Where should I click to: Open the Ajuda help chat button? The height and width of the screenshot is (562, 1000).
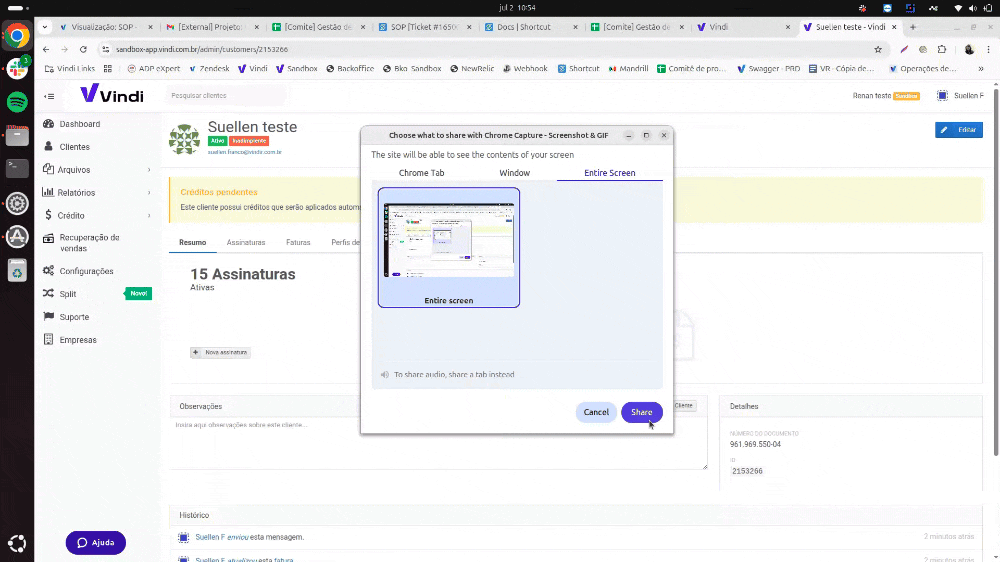96,542
